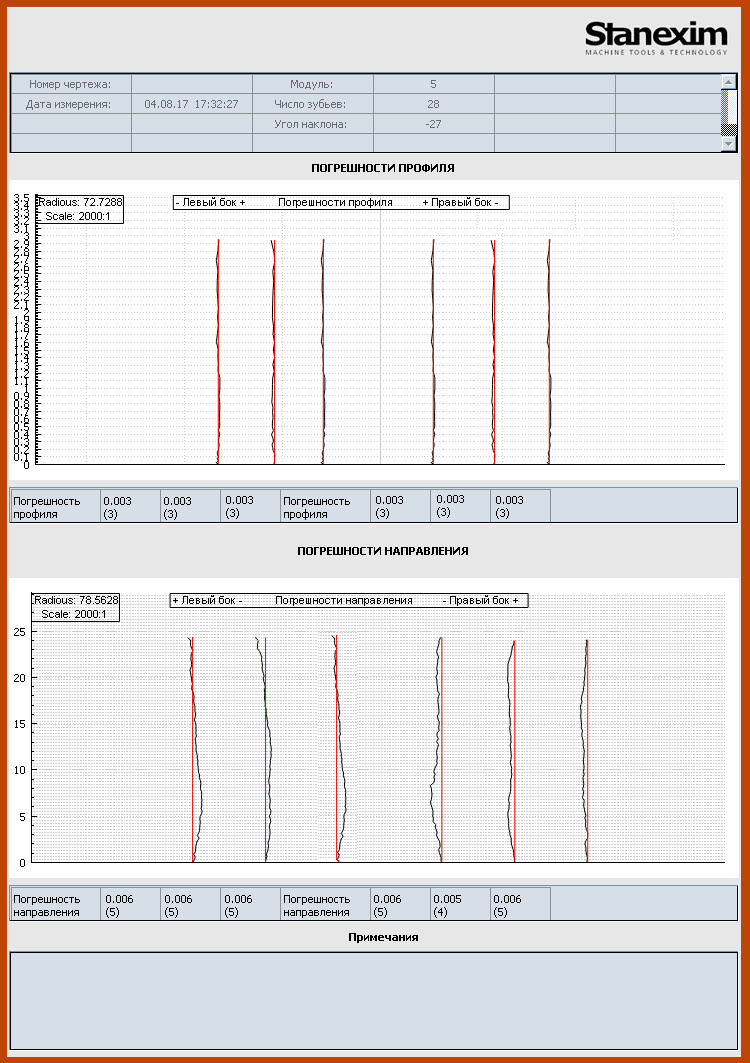Click the 'Radious: 78.5628' label in direction chart
Screen dimensions: 750x1063
(77, 600)
